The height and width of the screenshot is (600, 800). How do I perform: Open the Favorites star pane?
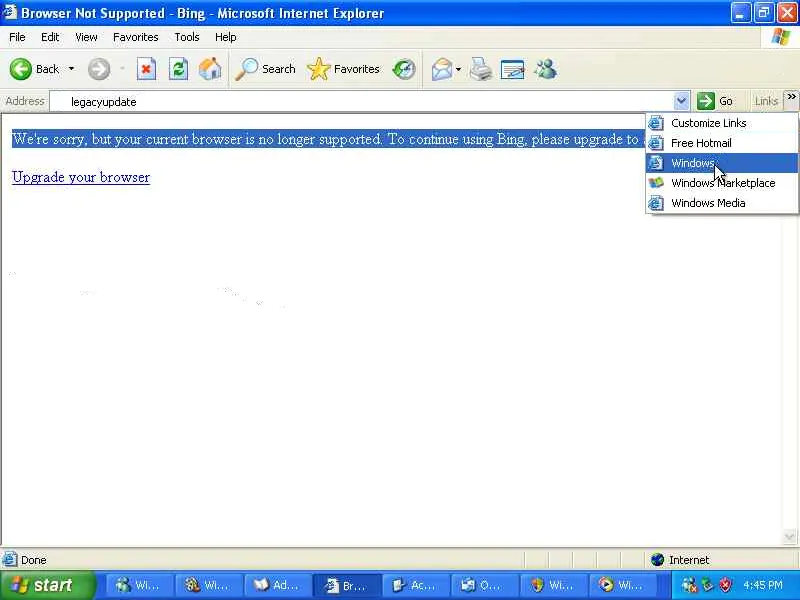point(343,69)
